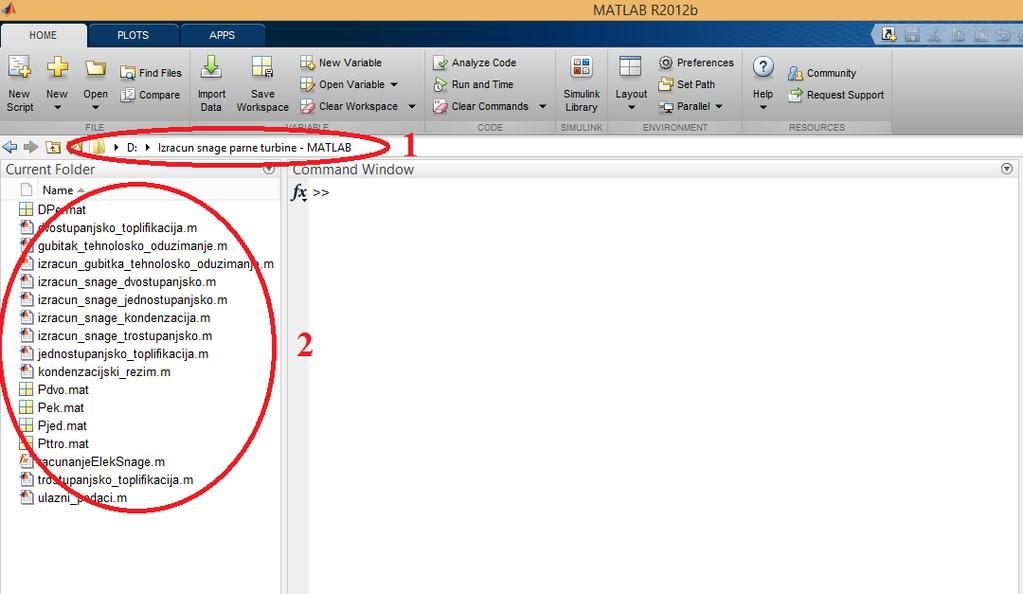The width and height of the screenshot is (1023, 594).
Task: Select file dvostupanjsko_toplifikacija.m
Action: (x=117, y=228)
